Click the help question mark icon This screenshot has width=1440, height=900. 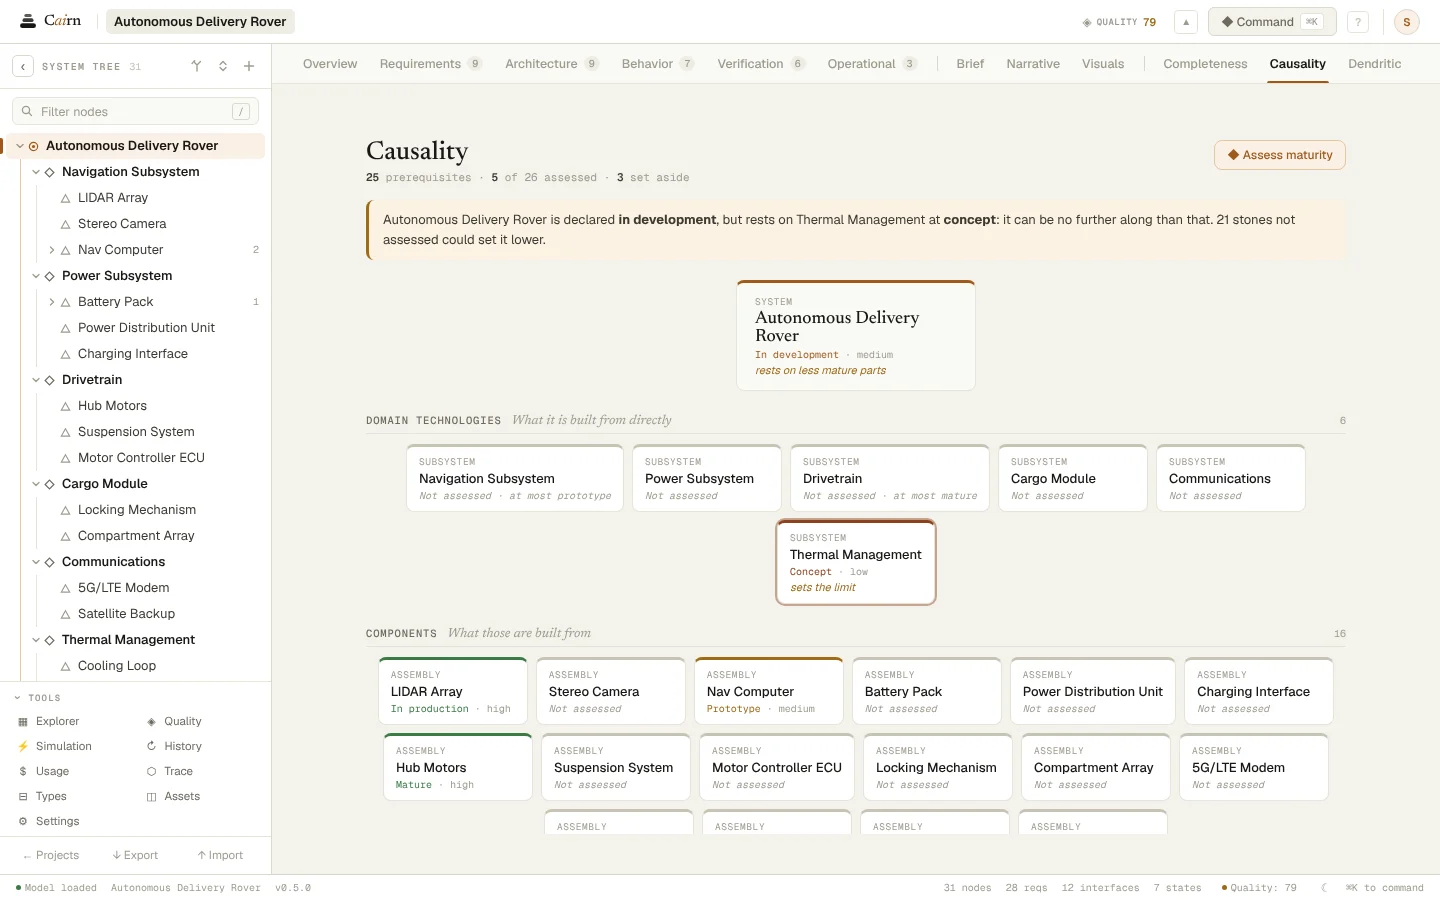click(x=1358, y=22)
